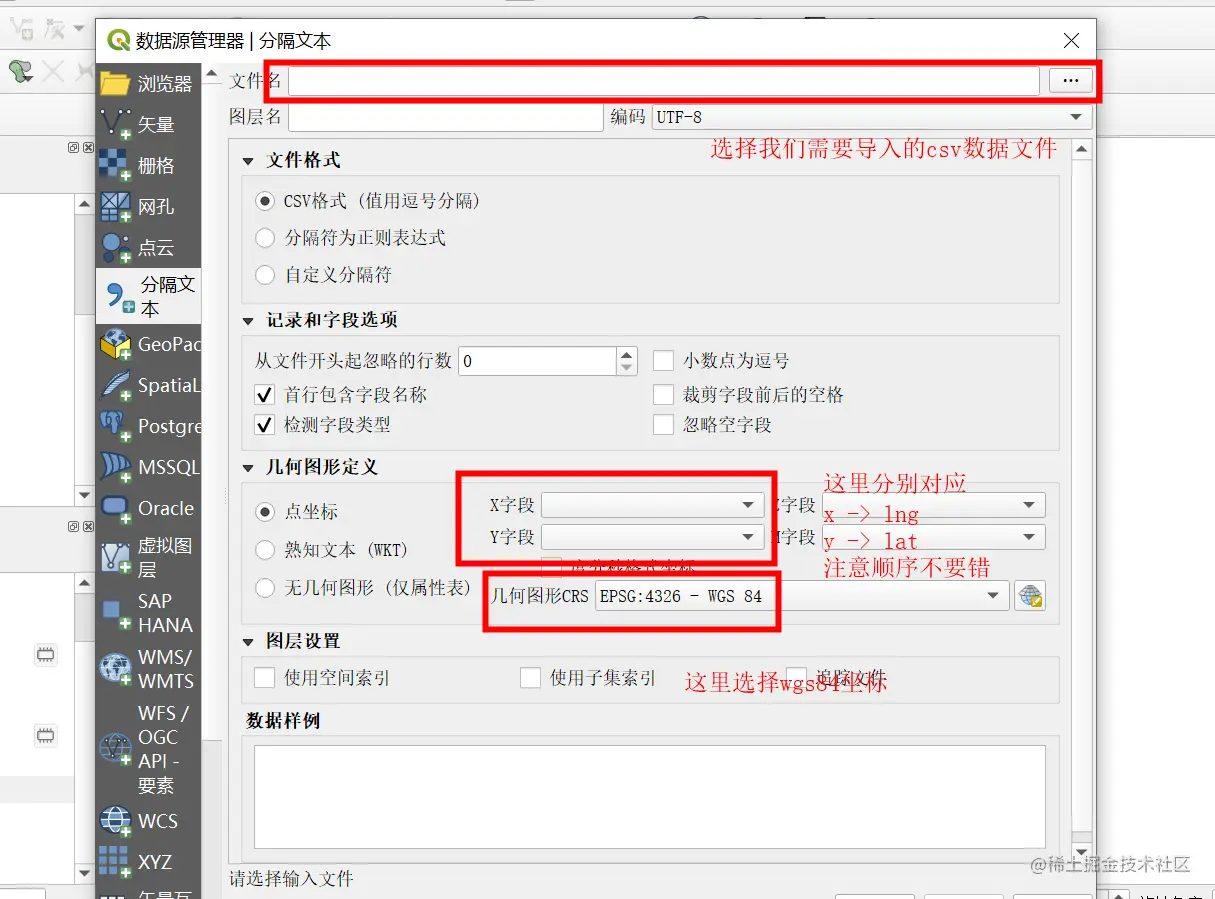Open the M字段 field dropdown

tap(934, 537)
